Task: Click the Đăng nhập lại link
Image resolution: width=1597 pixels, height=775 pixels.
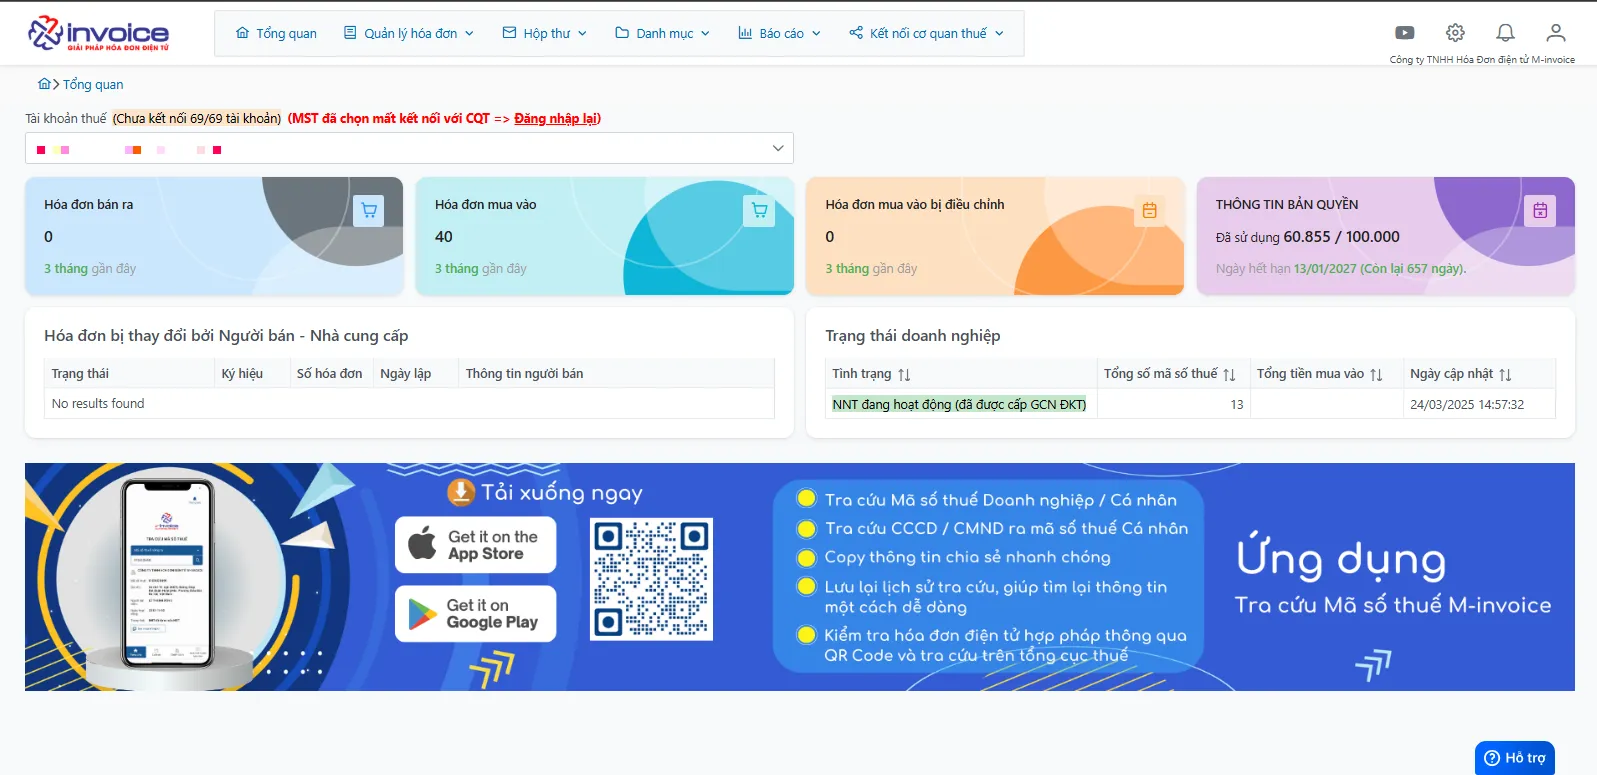Action: coord(555,118)
